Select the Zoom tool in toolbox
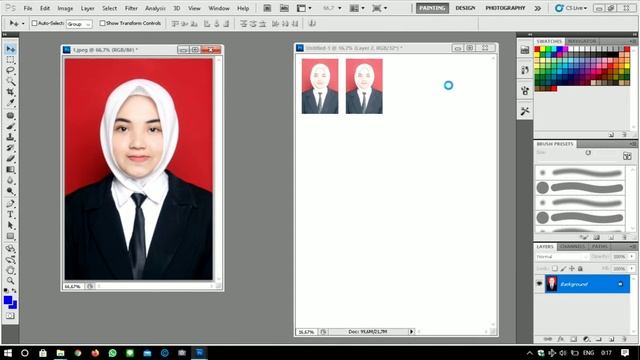The height and width of the screenshot is (360, 640). tap(10, 281)
